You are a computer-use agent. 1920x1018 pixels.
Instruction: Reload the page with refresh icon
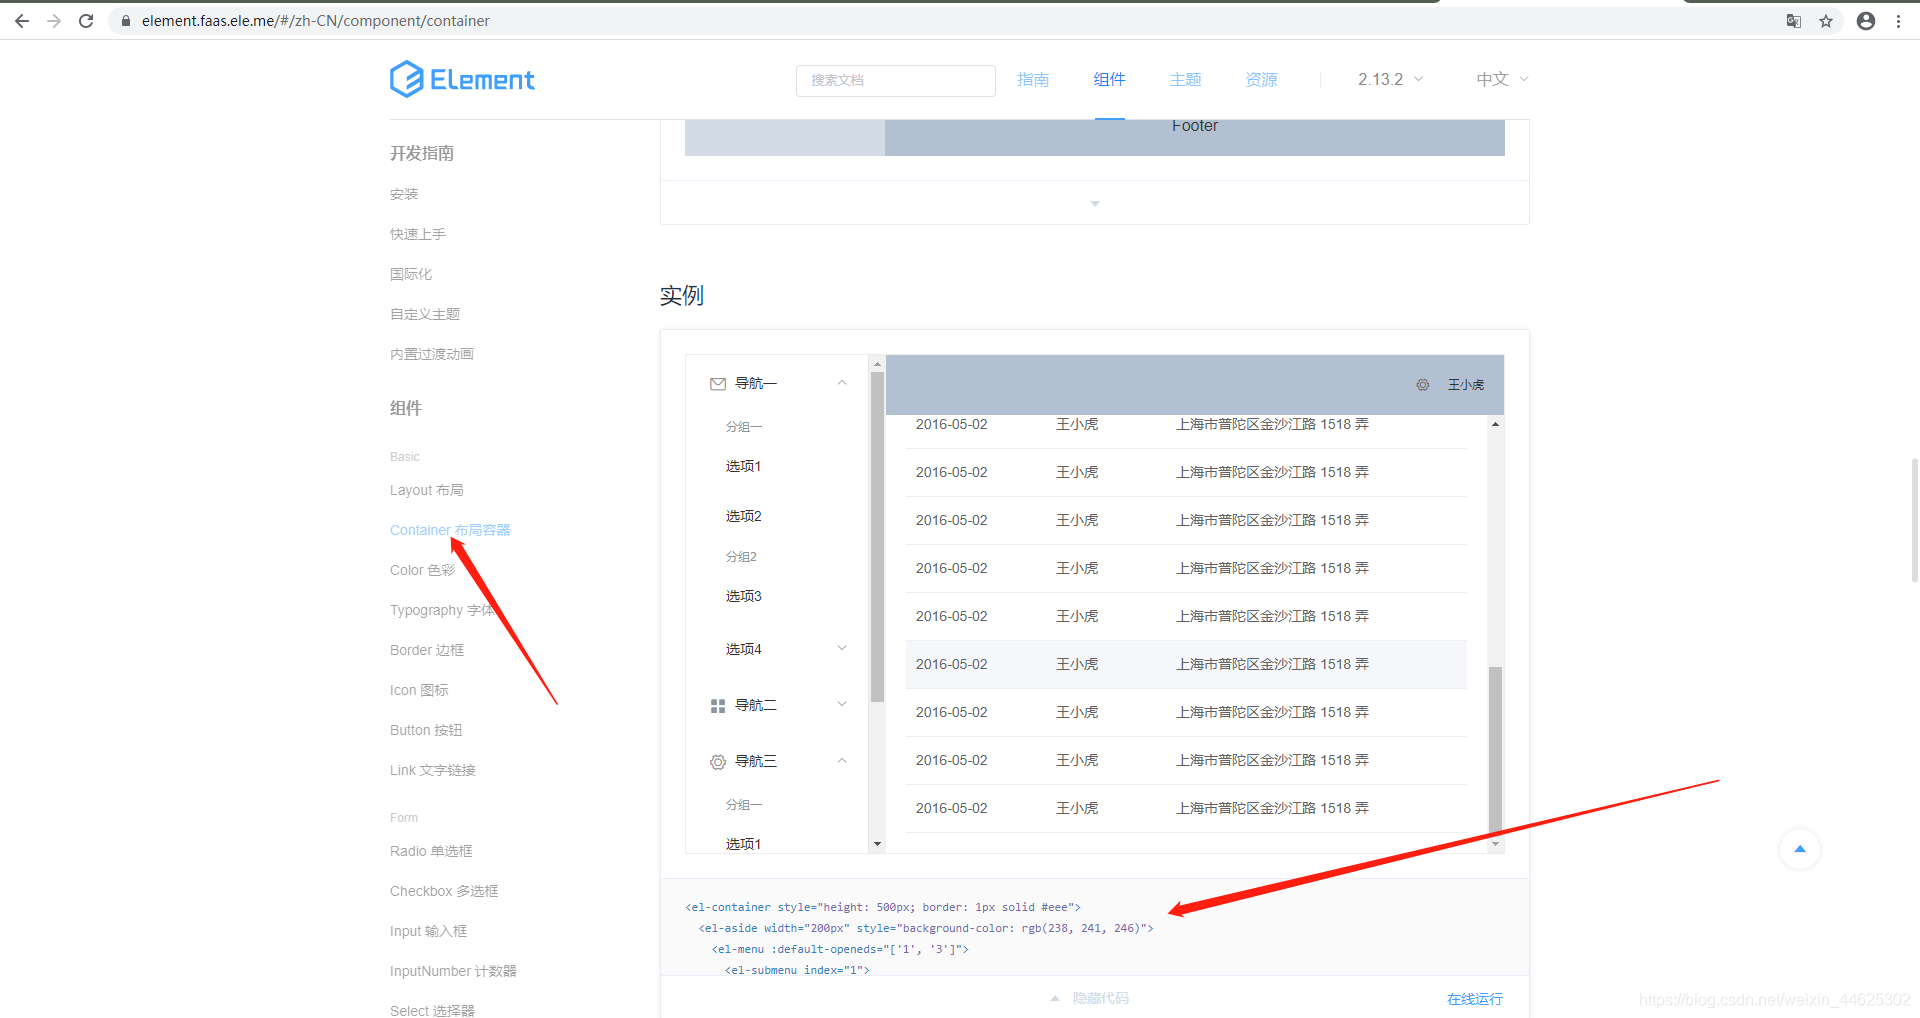click(86, 21)
